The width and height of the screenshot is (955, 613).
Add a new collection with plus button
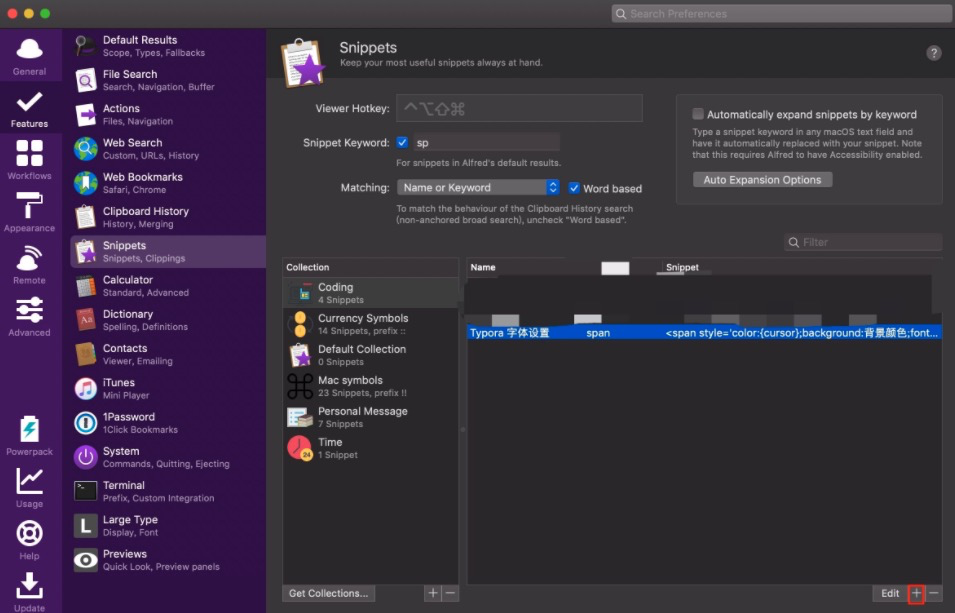click(x=432, y=593)
